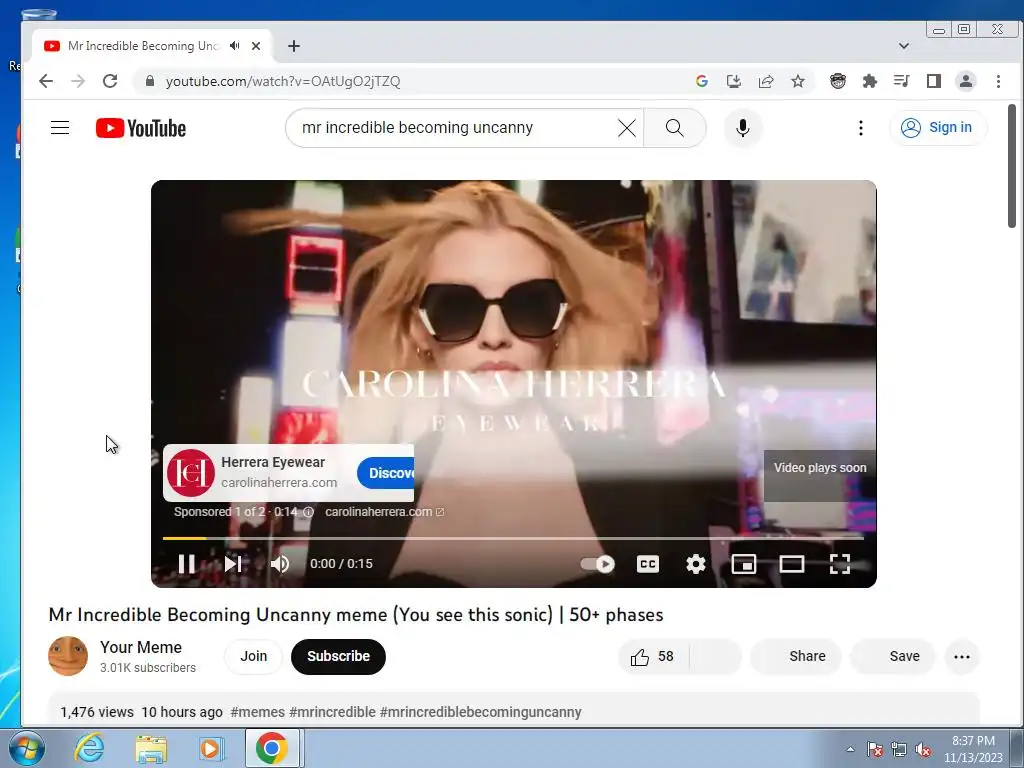Reload the page in Chrome
This screenshot has width=1024, height=768.
click(x=110, y=81)
